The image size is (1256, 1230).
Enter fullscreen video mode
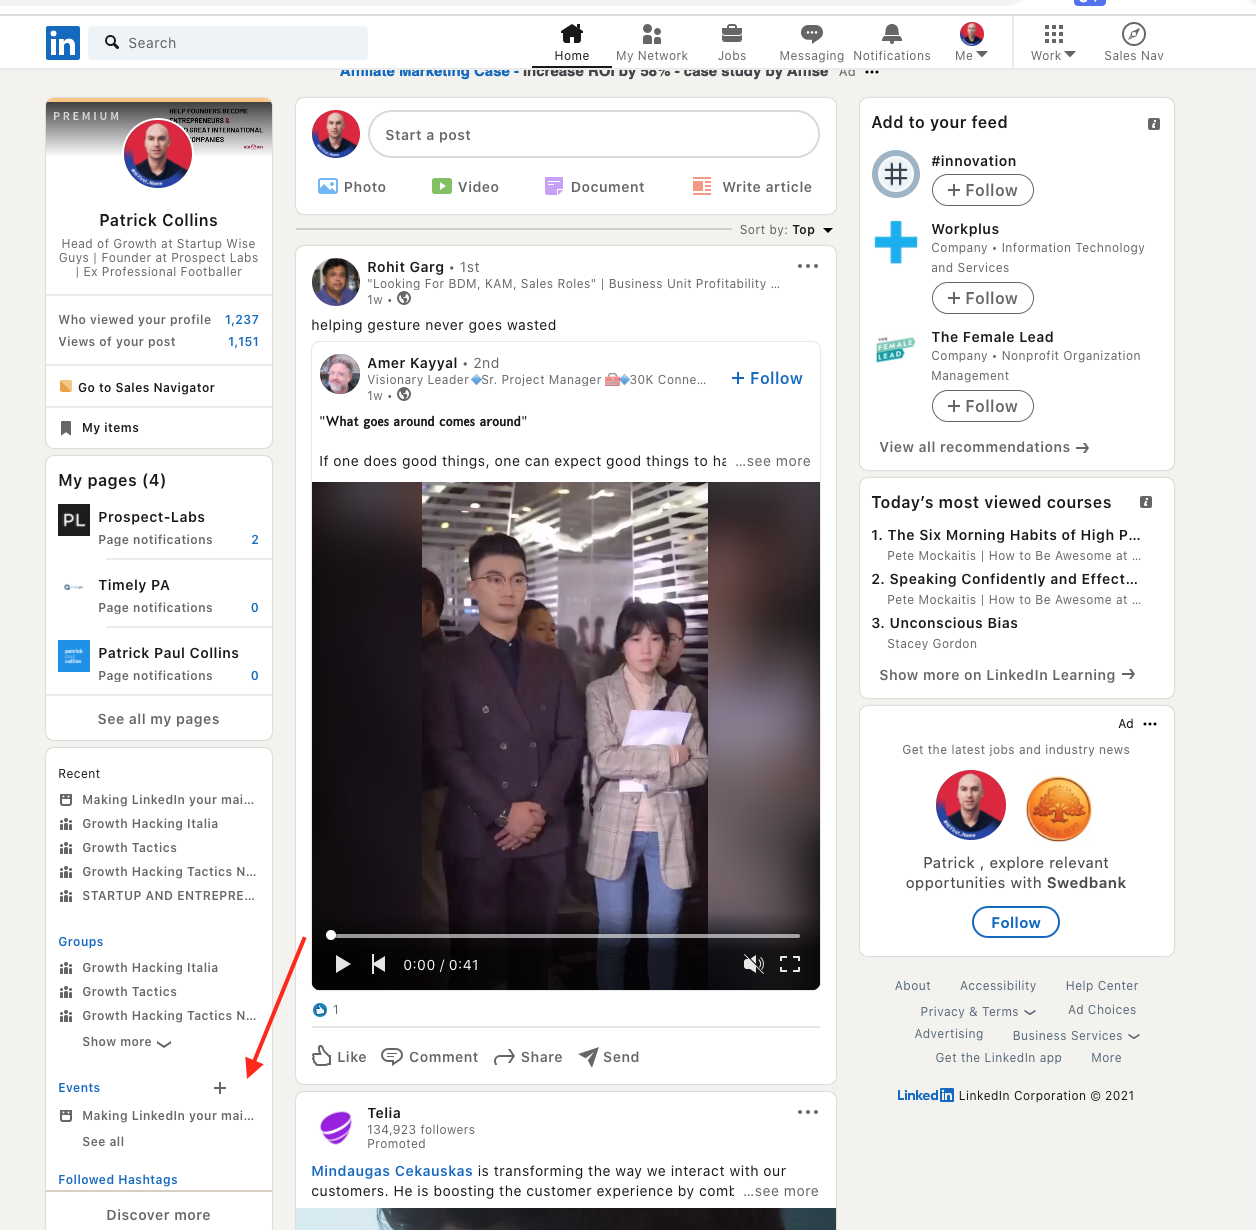[790, 964]
